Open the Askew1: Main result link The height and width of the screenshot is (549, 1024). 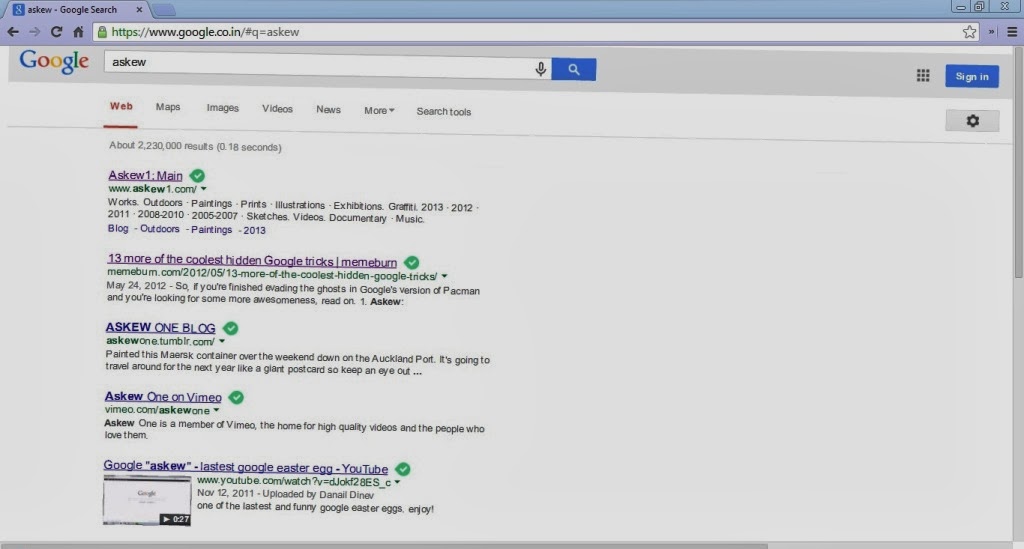(145, 176)
